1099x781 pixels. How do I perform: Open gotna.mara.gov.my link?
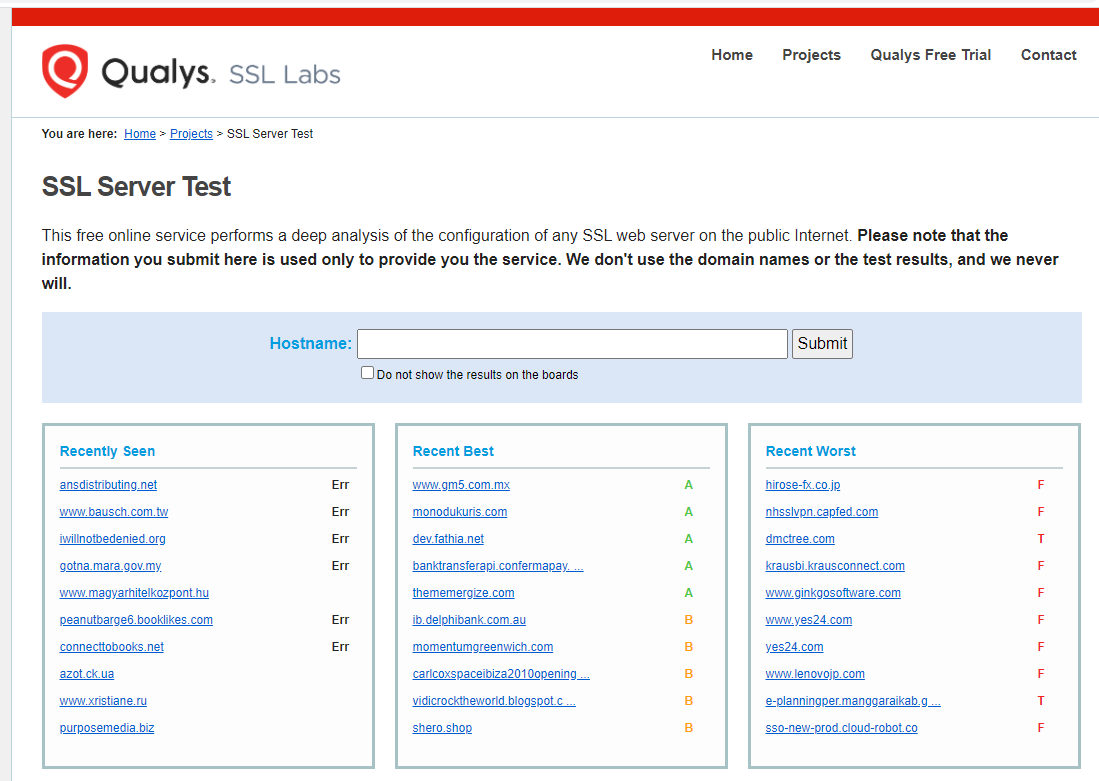click(x=110, y=566)
